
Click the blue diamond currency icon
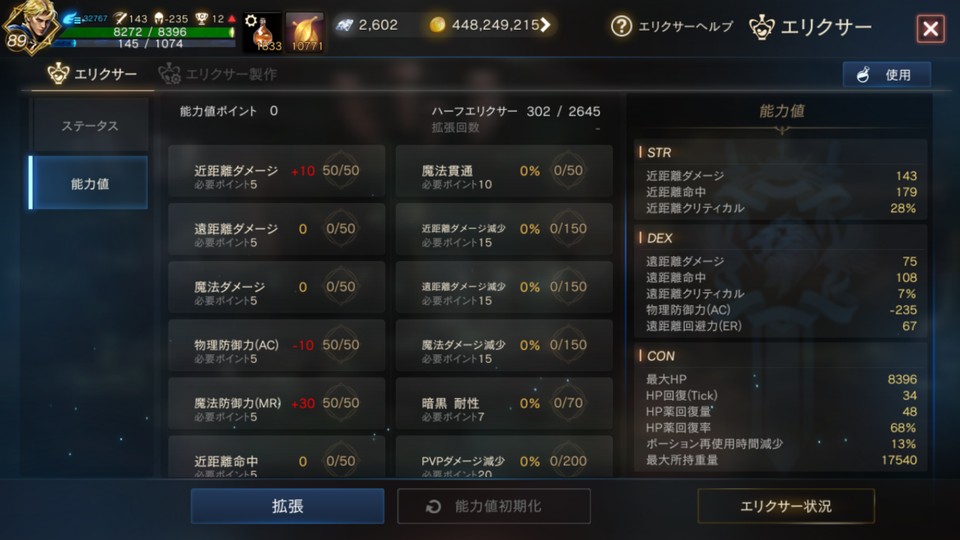[x=345, y=25]
